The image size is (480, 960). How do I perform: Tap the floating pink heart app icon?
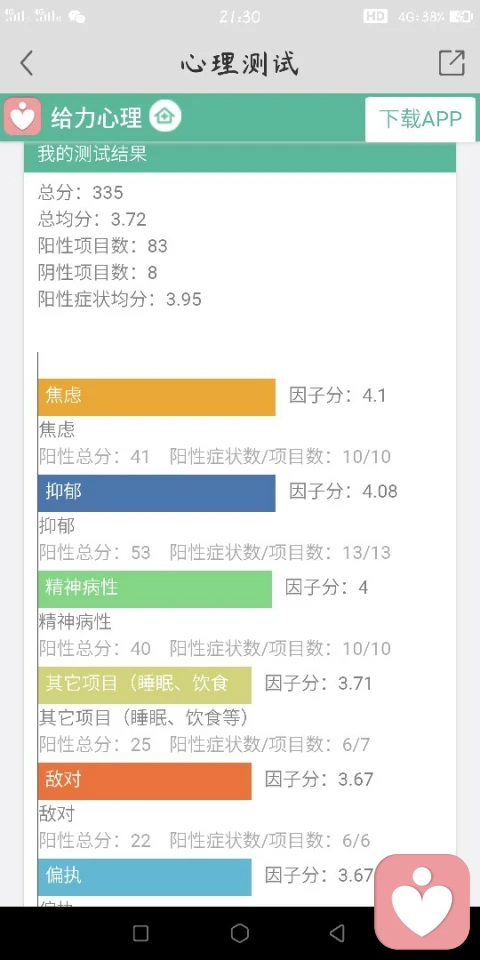(422, 901)
